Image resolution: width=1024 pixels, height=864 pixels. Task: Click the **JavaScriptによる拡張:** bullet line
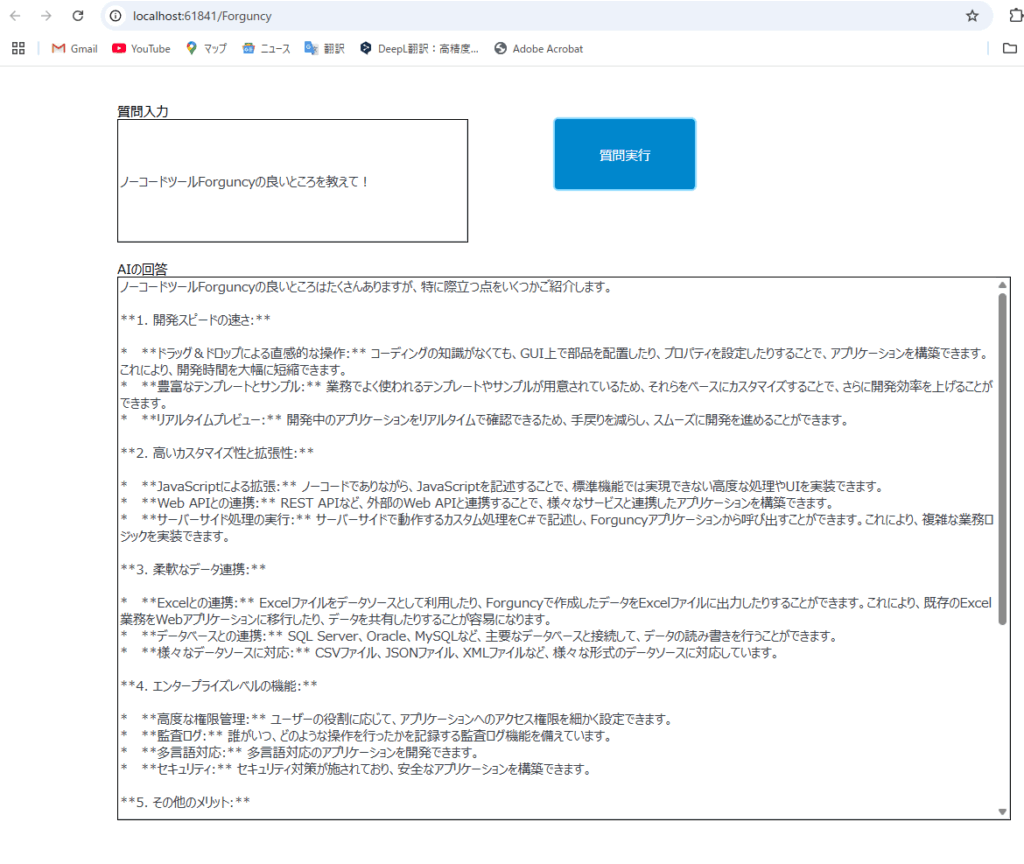click(502, 487)
